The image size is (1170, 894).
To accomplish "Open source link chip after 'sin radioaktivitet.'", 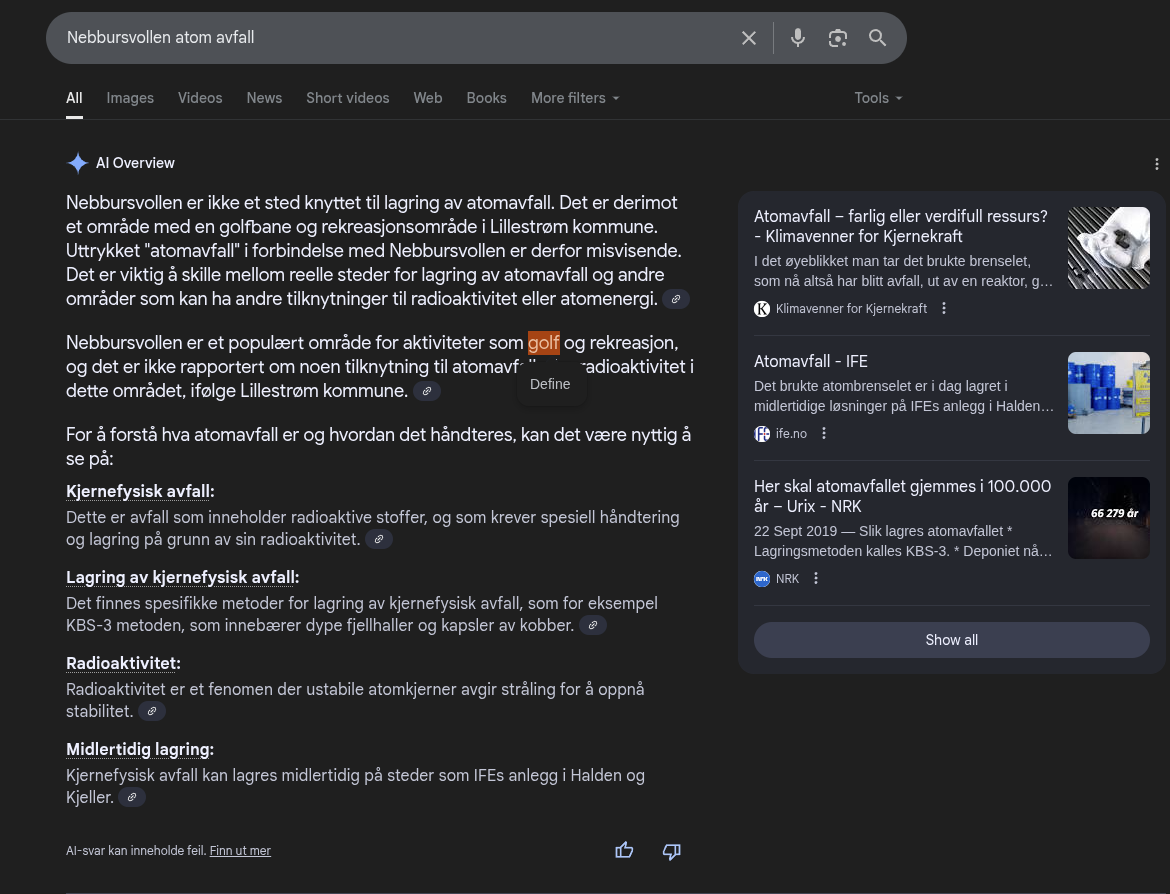I will [x=379, y=539].
